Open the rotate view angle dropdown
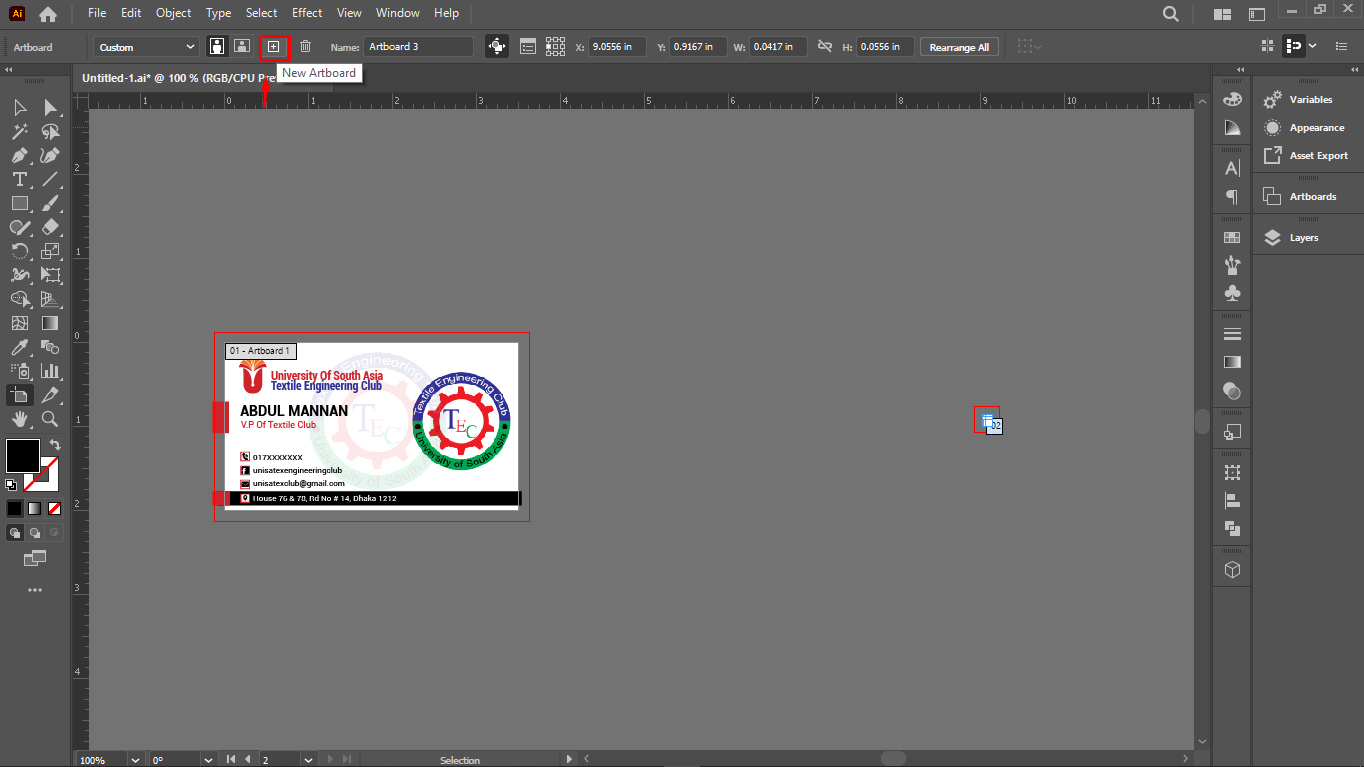This screenshot has width=1364, height=767. click(x=209, y=760)
